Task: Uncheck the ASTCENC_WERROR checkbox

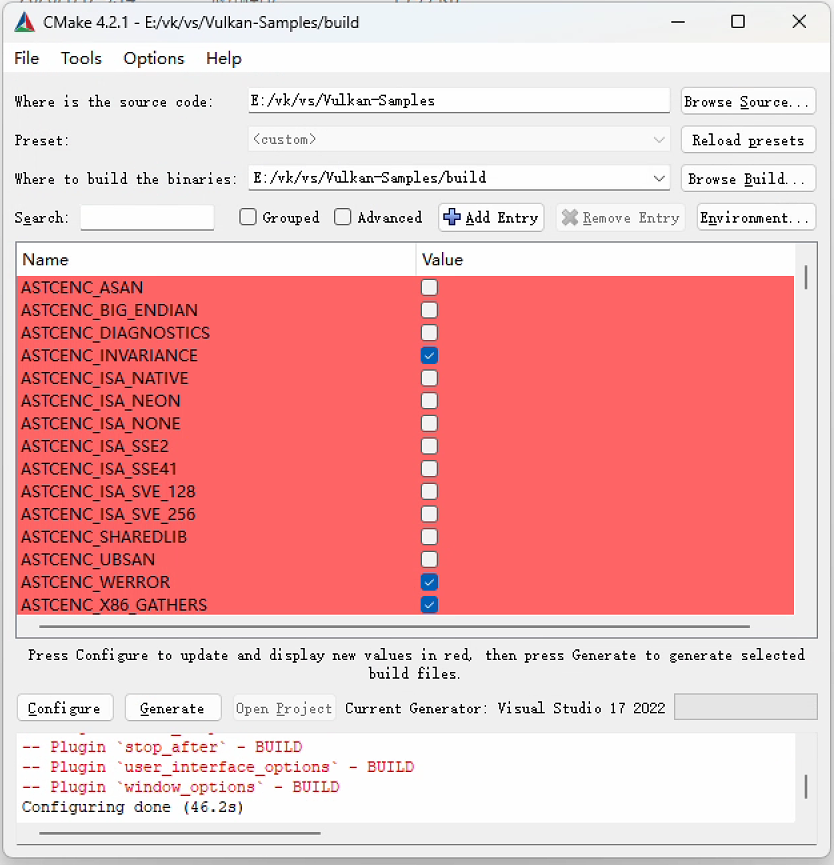Action: (x=429, y=582)
